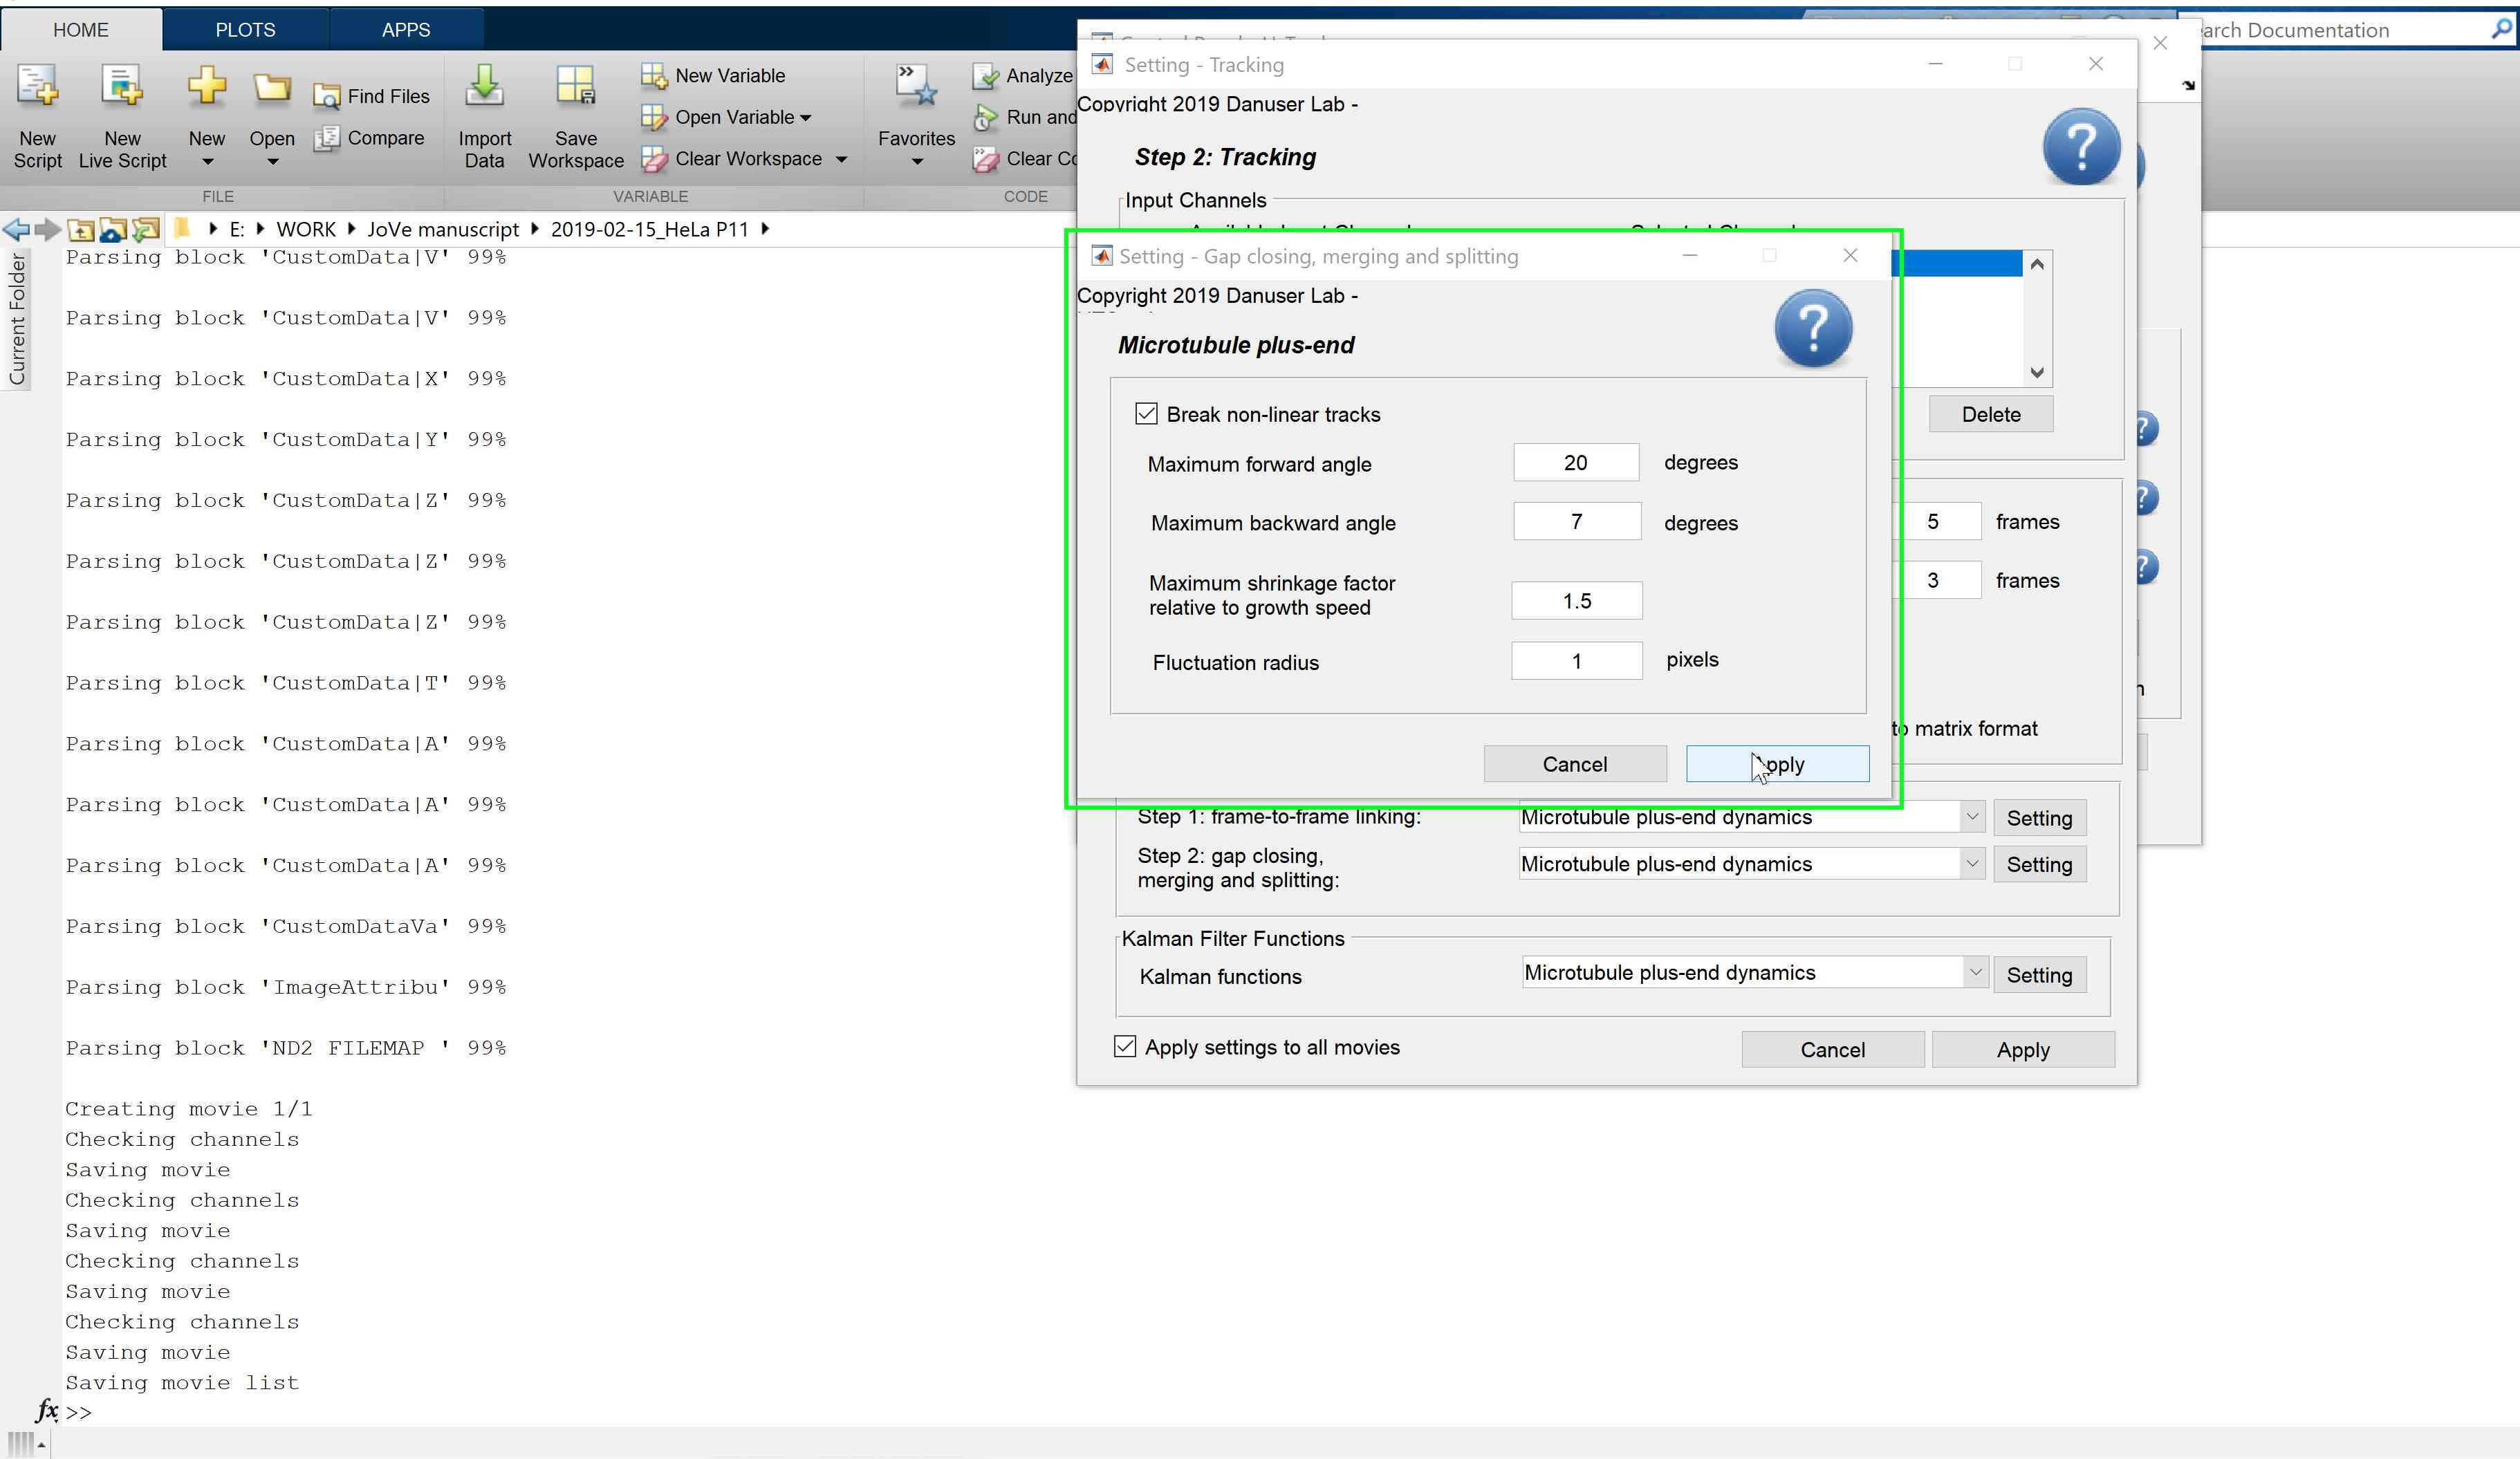Click the Import Data icon
2520x1459 pixels.
[484, 88]
